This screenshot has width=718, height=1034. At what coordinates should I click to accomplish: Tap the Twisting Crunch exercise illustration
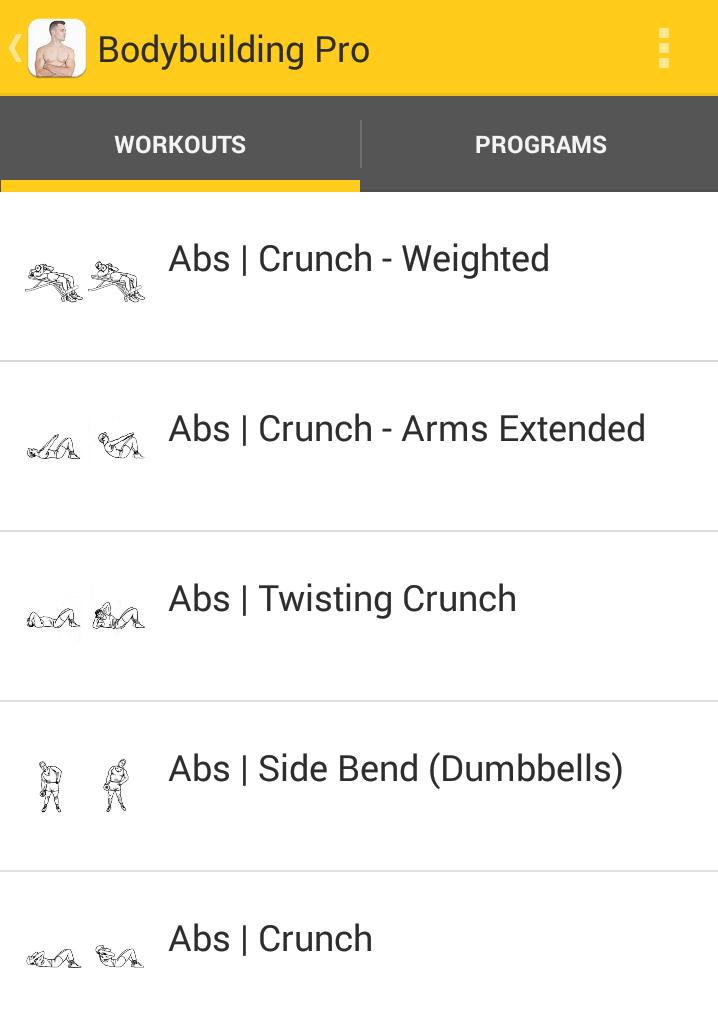click(86, 613)
